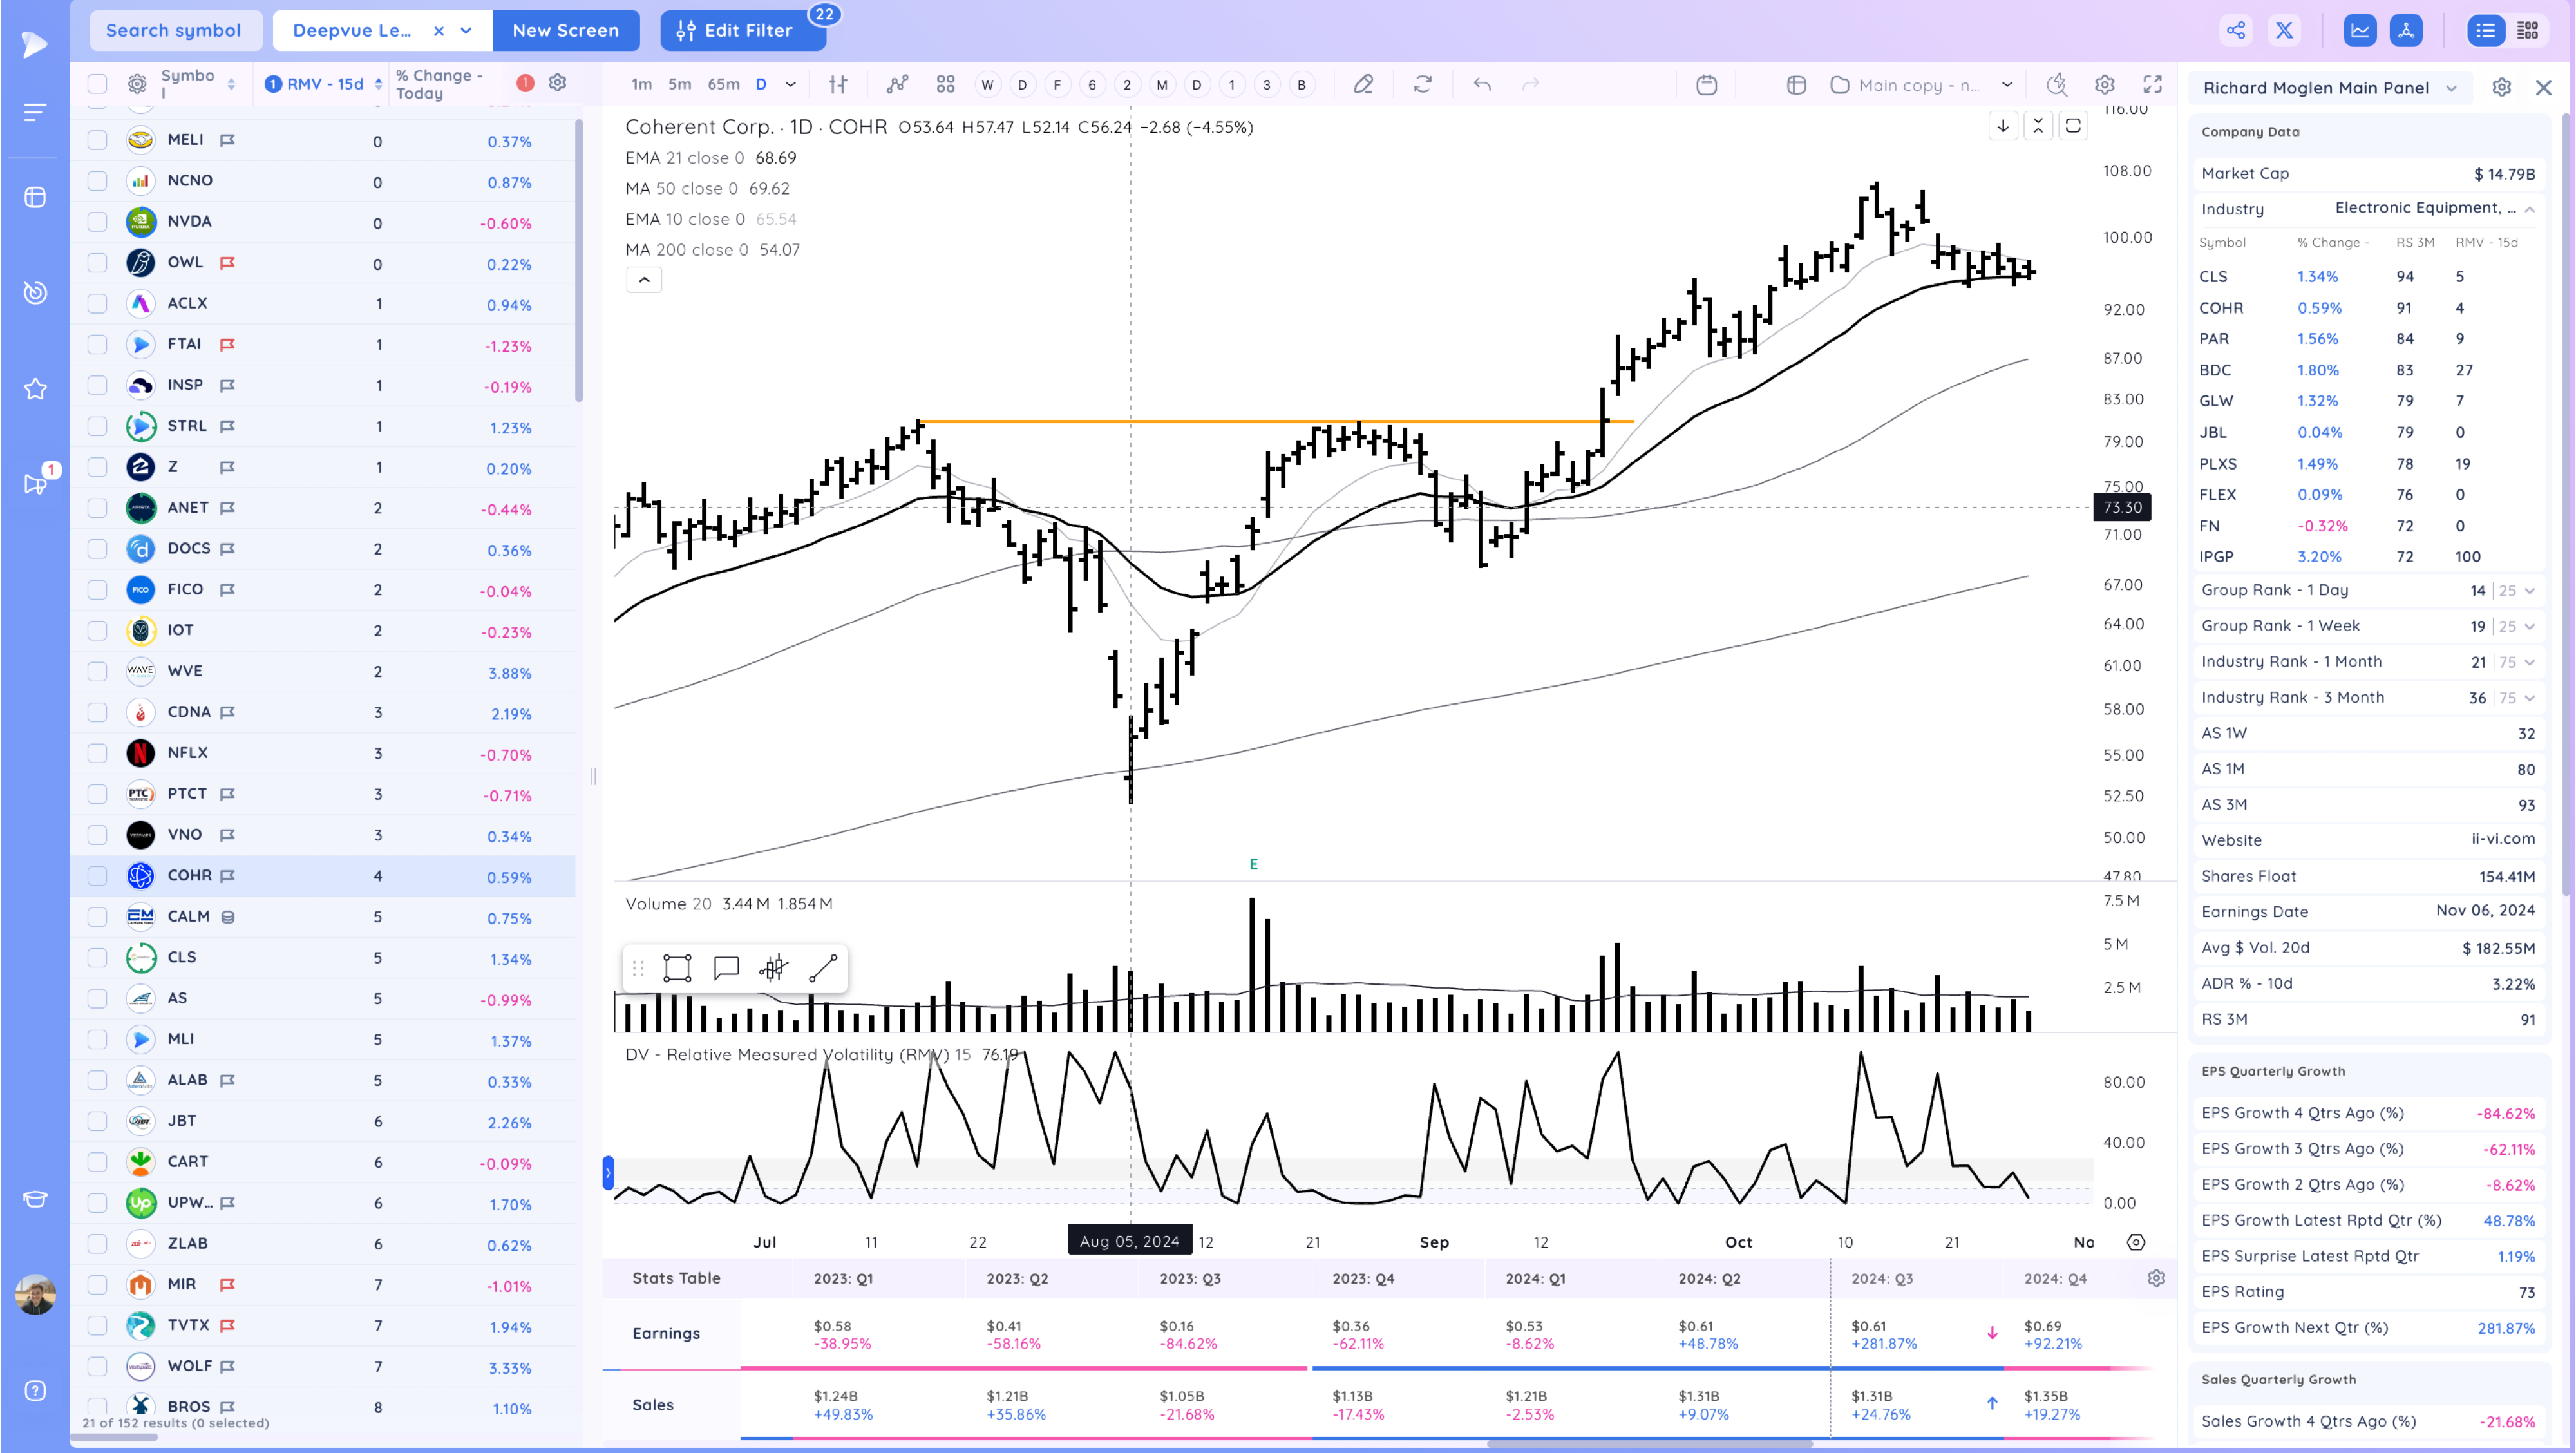Open the comment annotation tool
Image resolution: width=2576 pixels, height=1453 pixels.
(x=726, y=968)
